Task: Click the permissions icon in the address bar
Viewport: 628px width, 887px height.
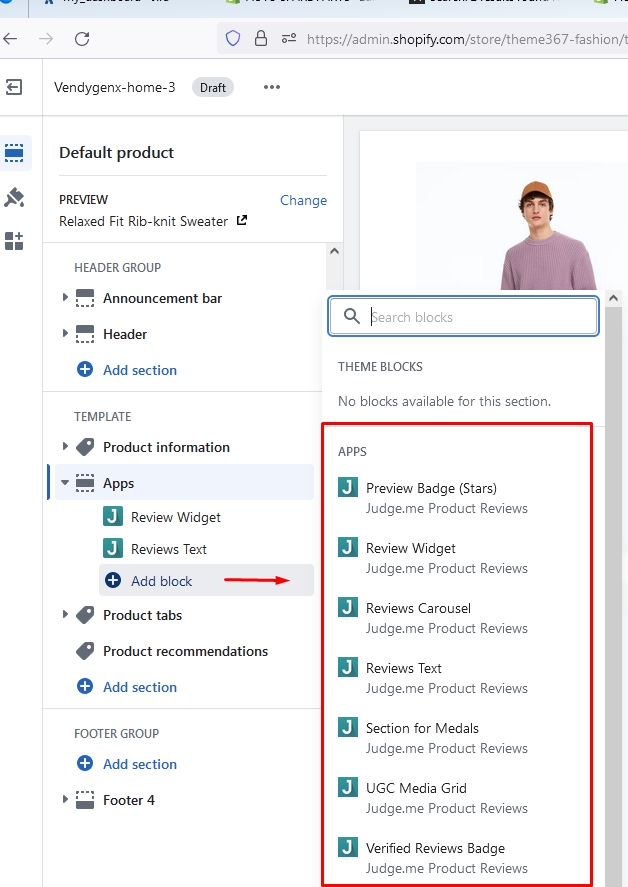Action: coord(289,38)
